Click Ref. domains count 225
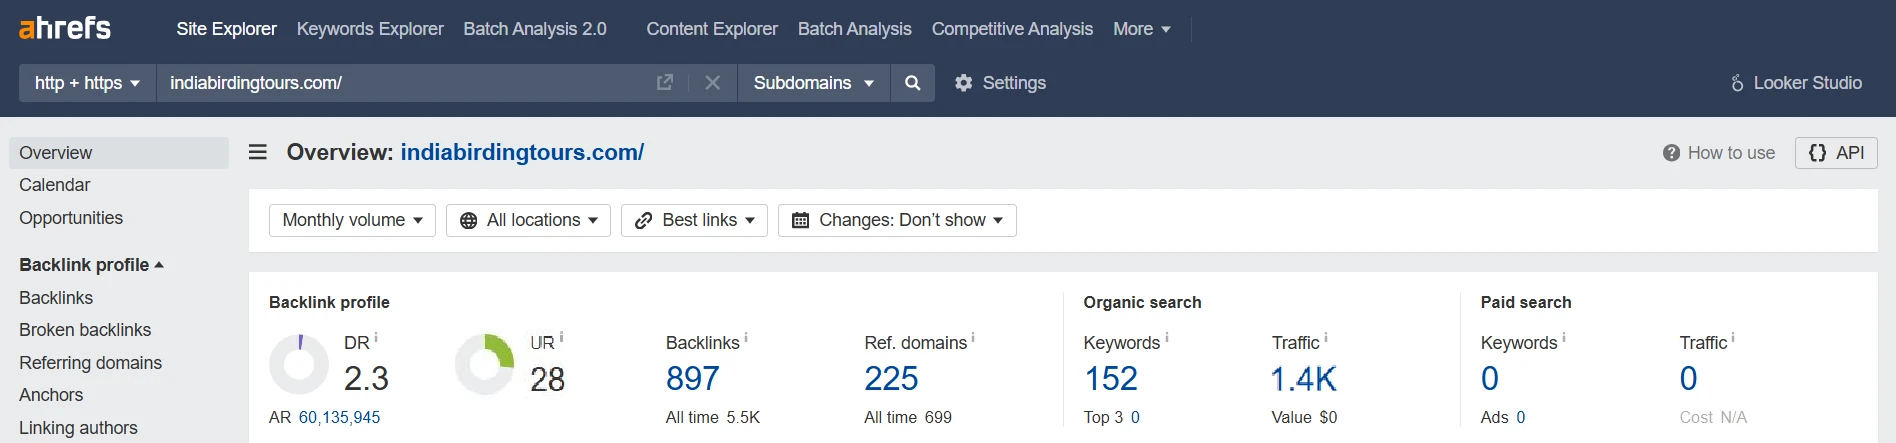 click(x=891, y=379)
